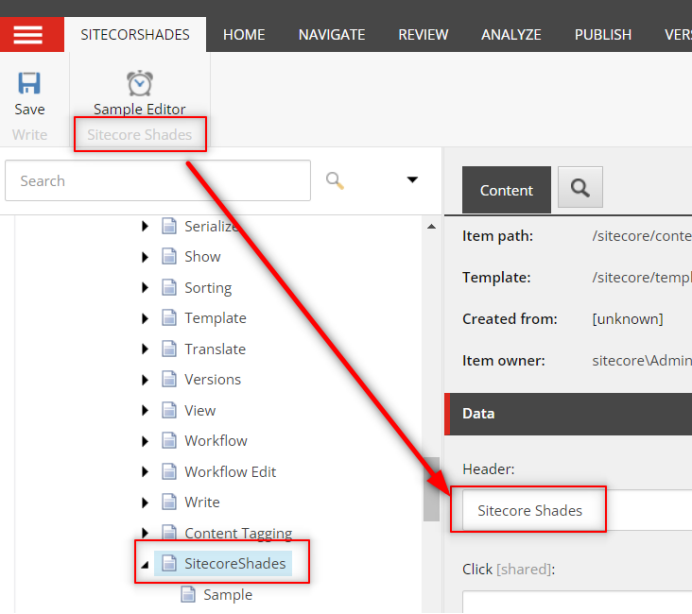The width and height of the screenshot is (692, 614).
Task: Open the REVIEW ribbon tab
Action: (423, 34)
